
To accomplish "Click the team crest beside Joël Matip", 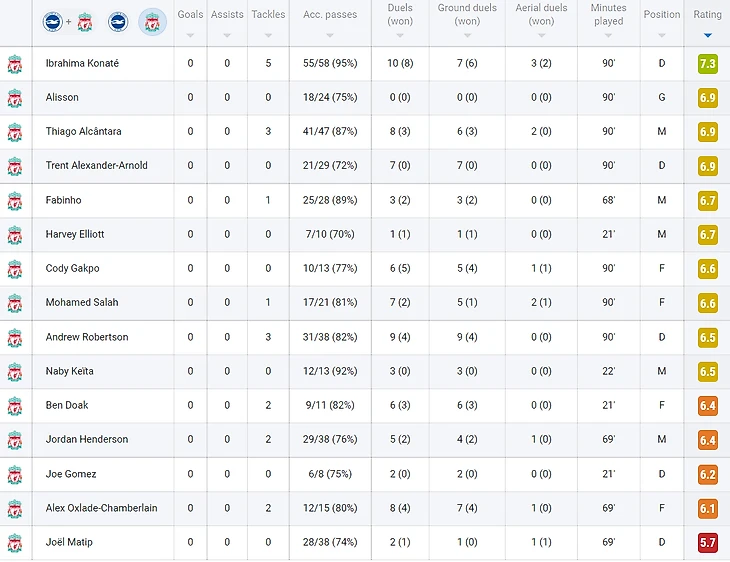I will pyautogui.click(x=15, y=543).
